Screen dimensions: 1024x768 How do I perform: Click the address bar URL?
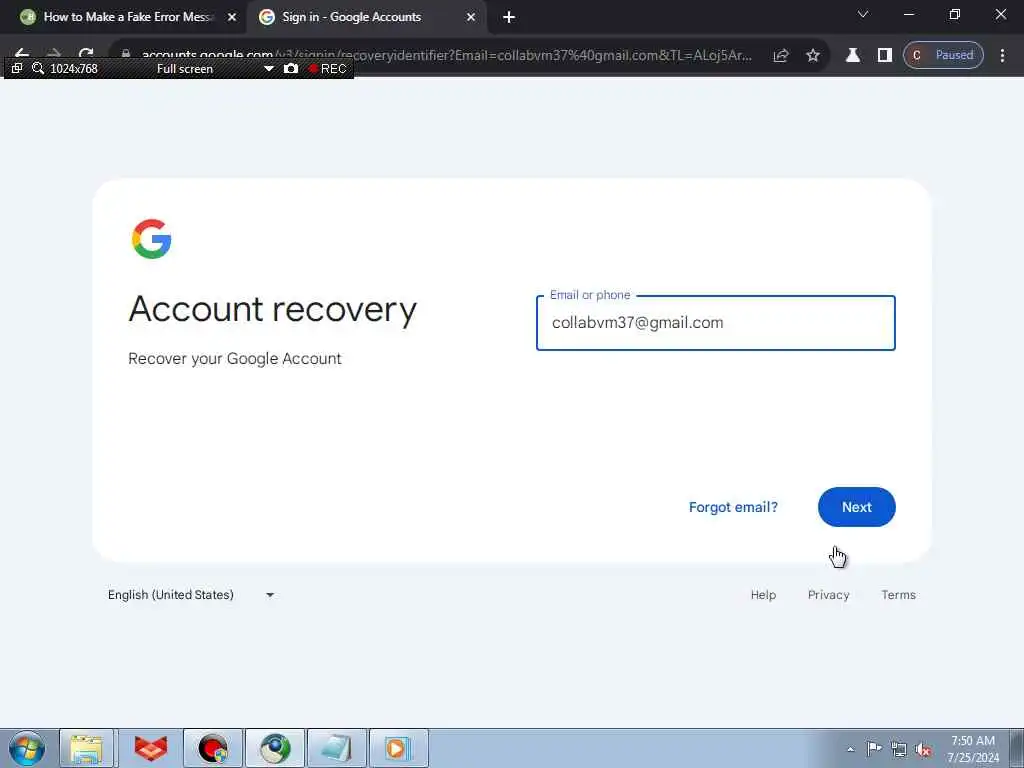click(446, 56)
